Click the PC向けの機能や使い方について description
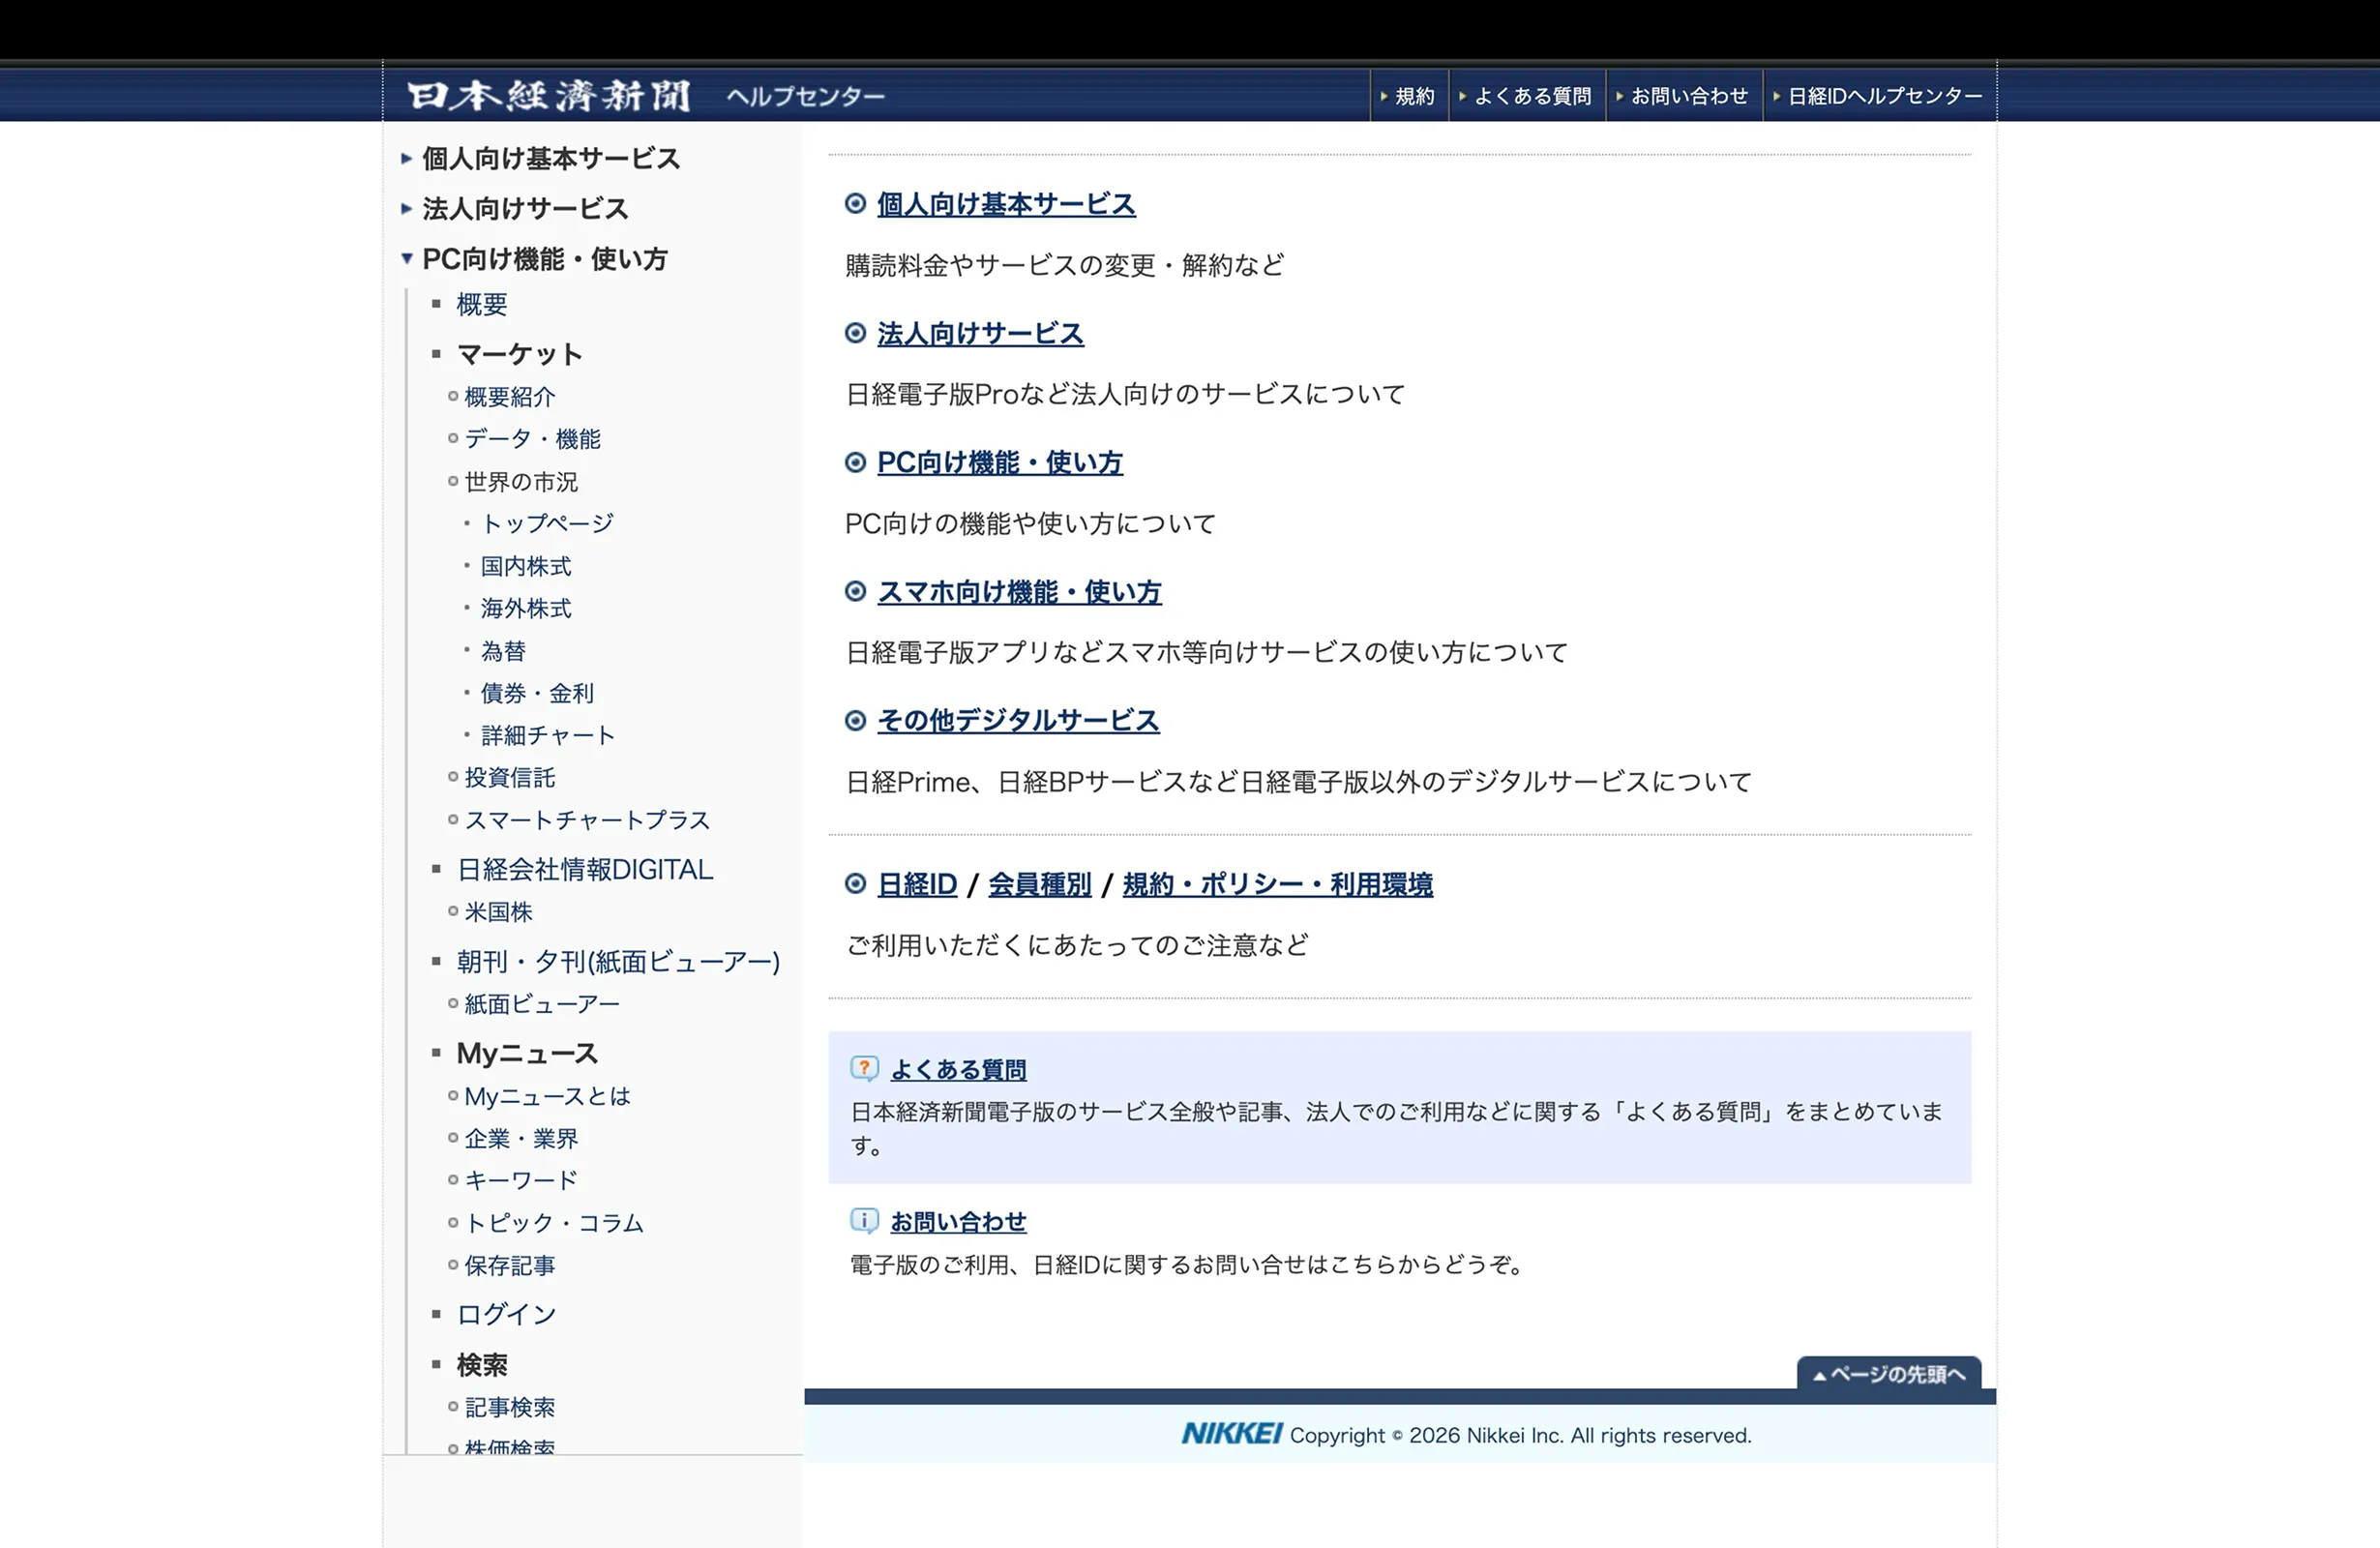 pyautogui.click(x=1030, y=523)
